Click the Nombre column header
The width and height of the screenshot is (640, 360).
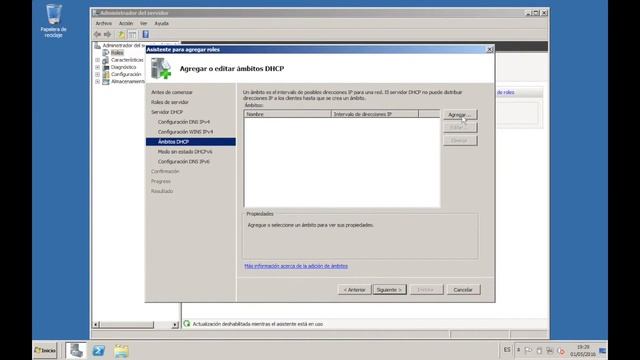287,114
